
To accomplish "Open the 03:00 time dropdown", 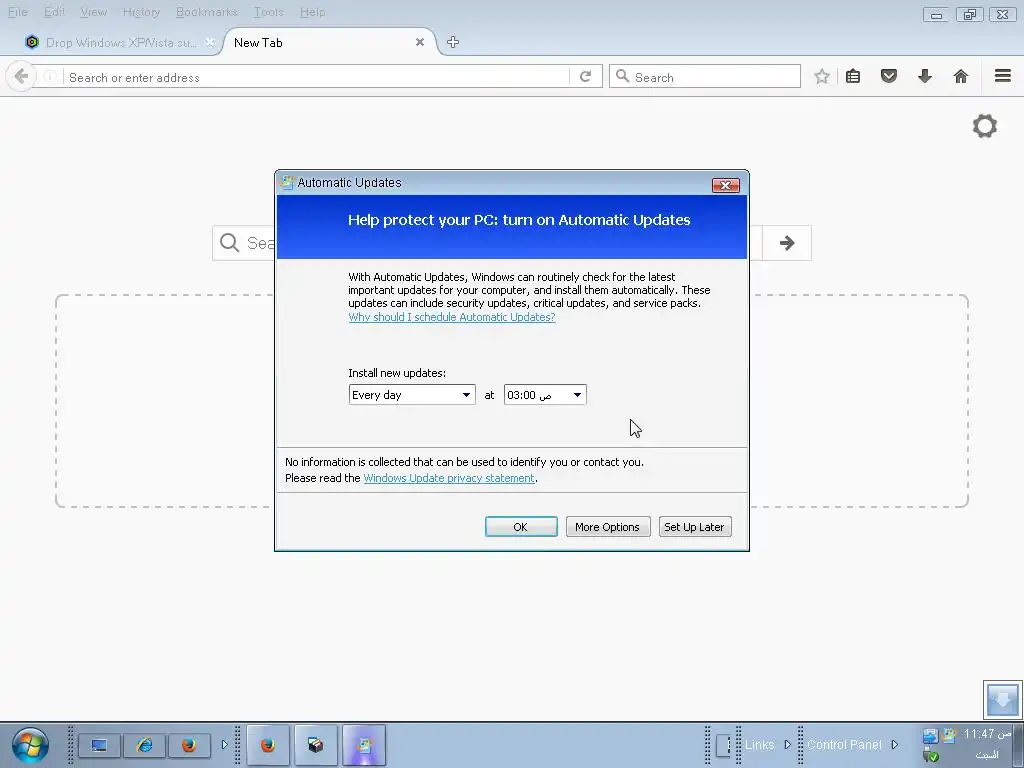I will click(x=545, y=394).
